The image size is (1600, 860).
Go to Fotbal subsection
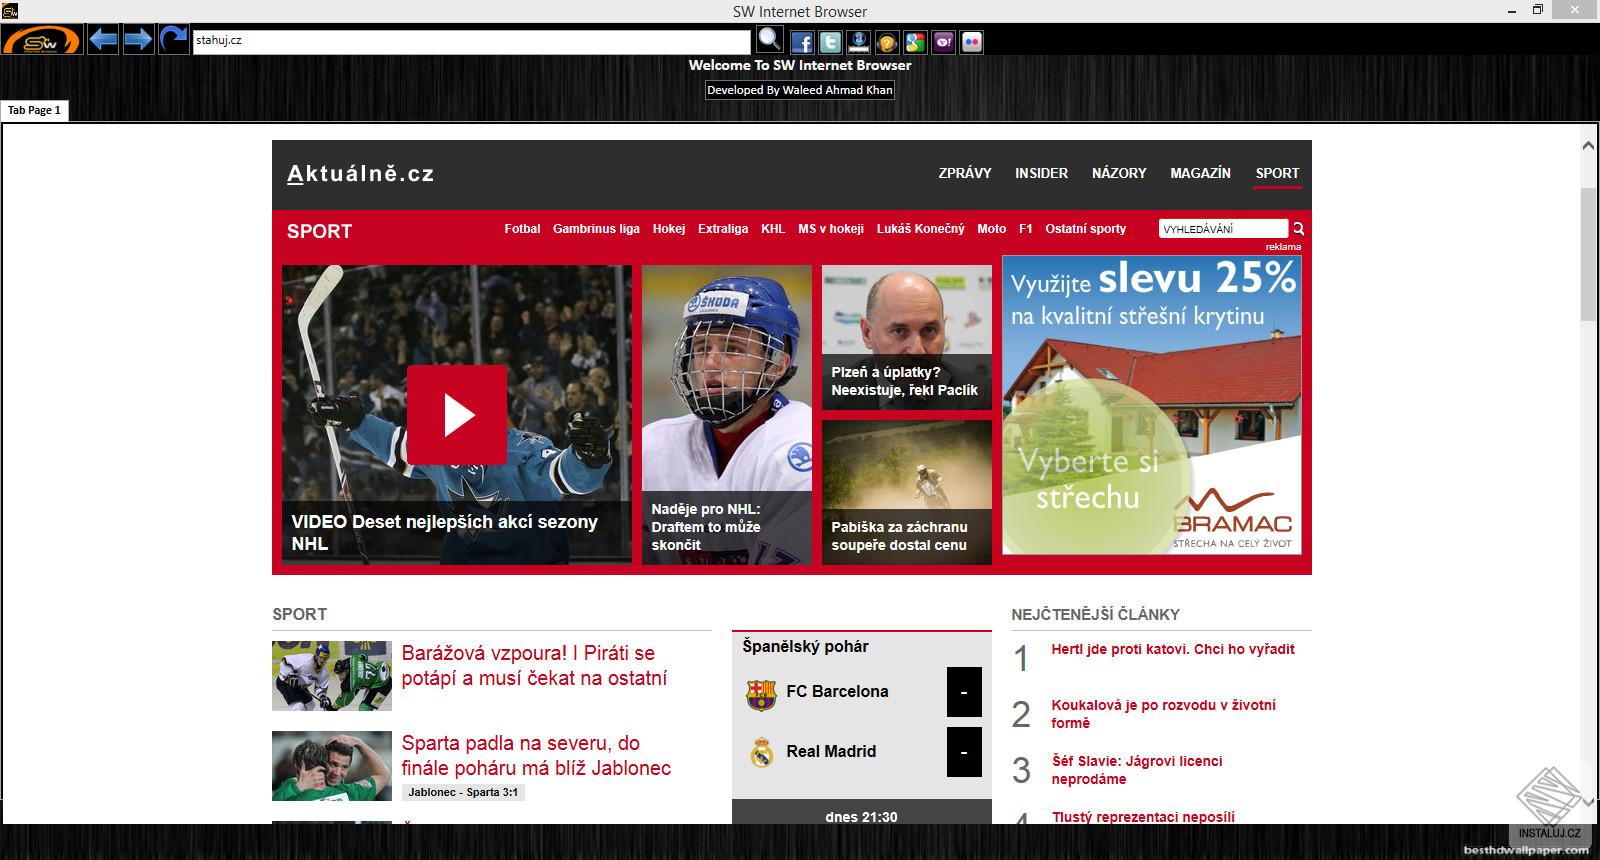(522, 229)
